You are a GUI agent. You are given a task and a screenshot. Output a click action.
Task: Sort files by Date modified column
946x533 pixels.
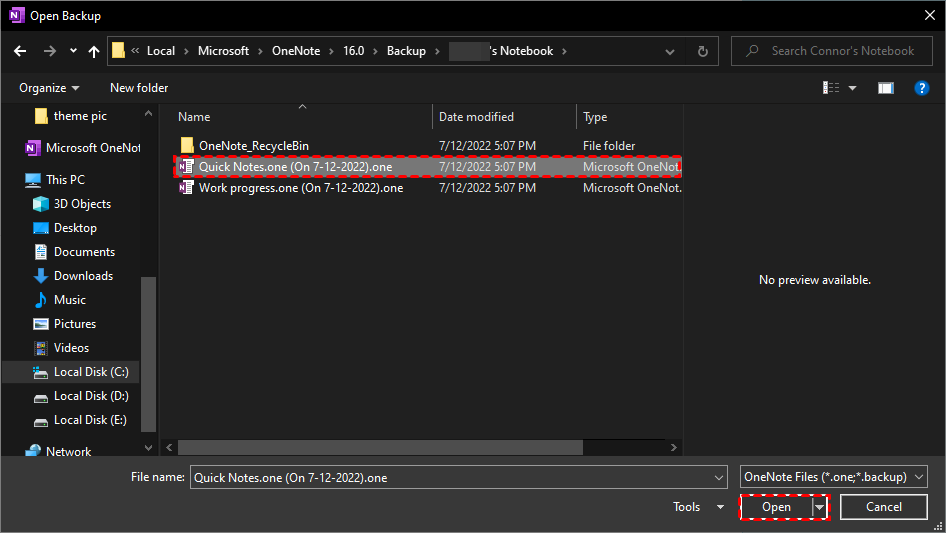tap(476, 117)
